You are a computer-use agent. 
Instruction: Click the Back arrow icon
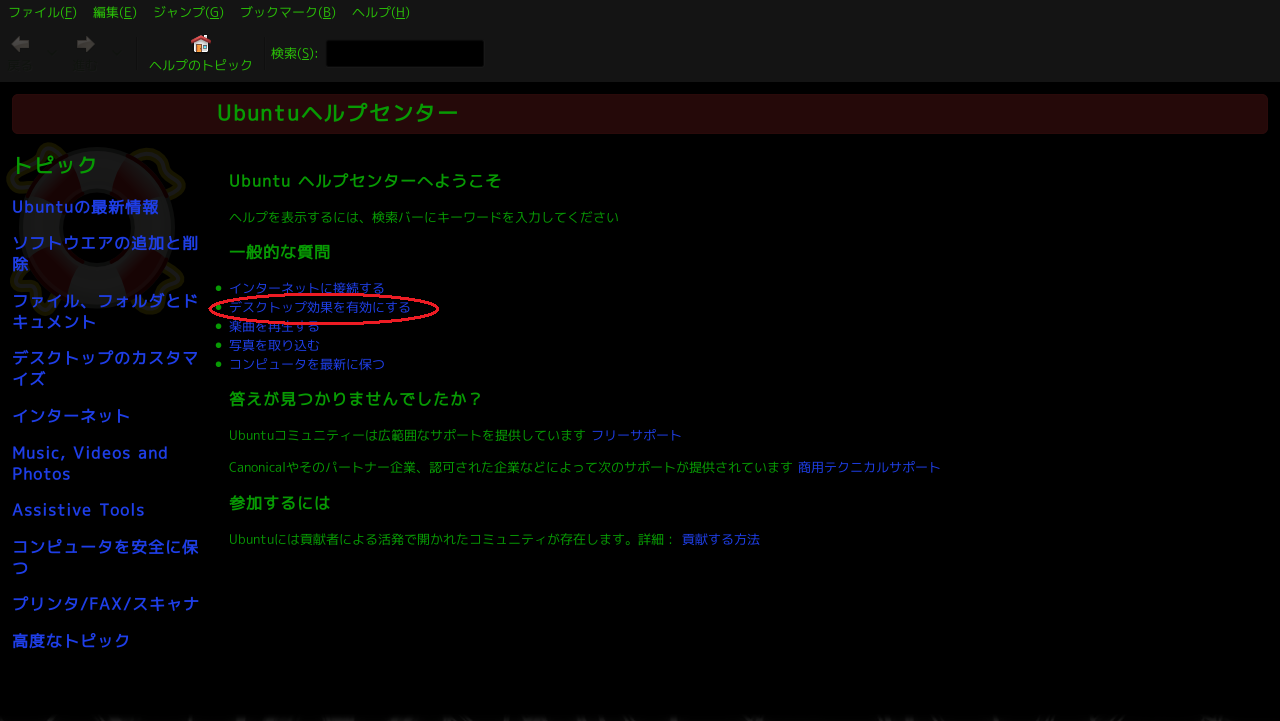20,44
